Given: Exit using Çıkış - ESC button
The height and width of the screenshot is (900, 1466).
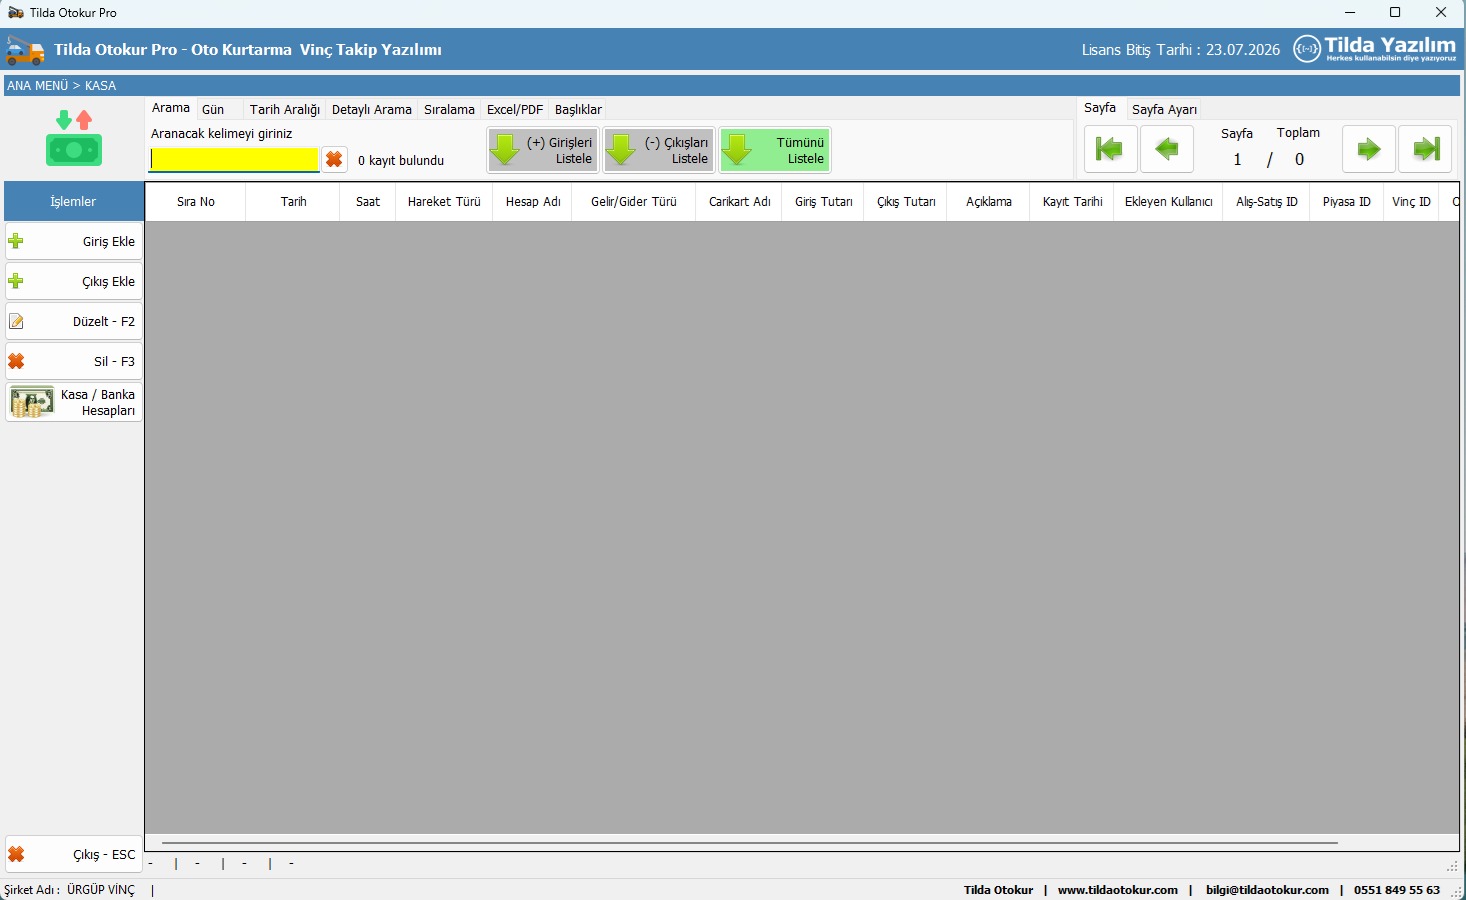Looking at the screenshot, I should click(x=74, y=855).
